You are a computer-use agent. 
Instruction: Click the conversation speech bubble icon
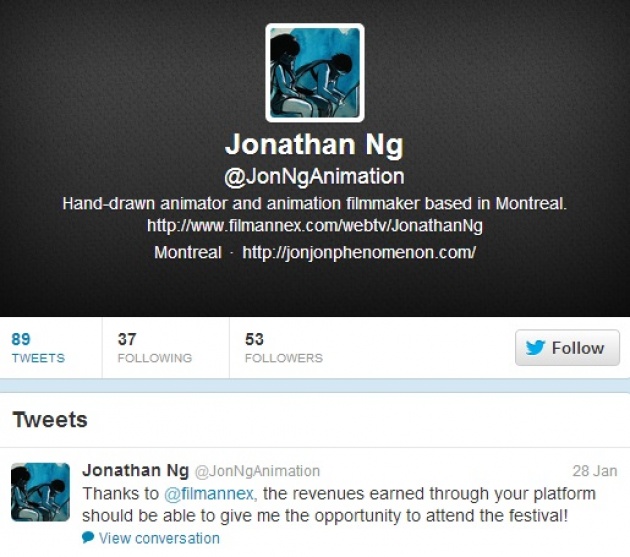pyautogui.click(x=88, y=537)
